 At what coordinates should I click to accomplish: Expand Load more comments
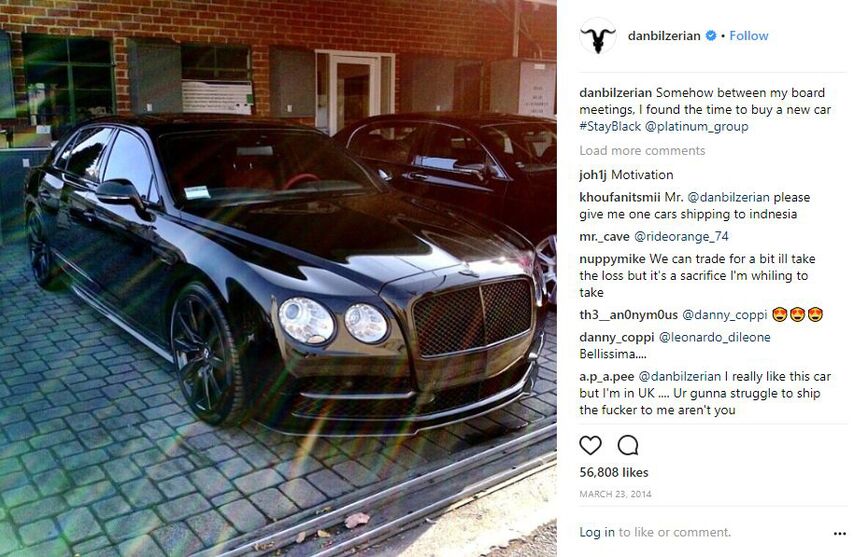click(x=642, y=150)
